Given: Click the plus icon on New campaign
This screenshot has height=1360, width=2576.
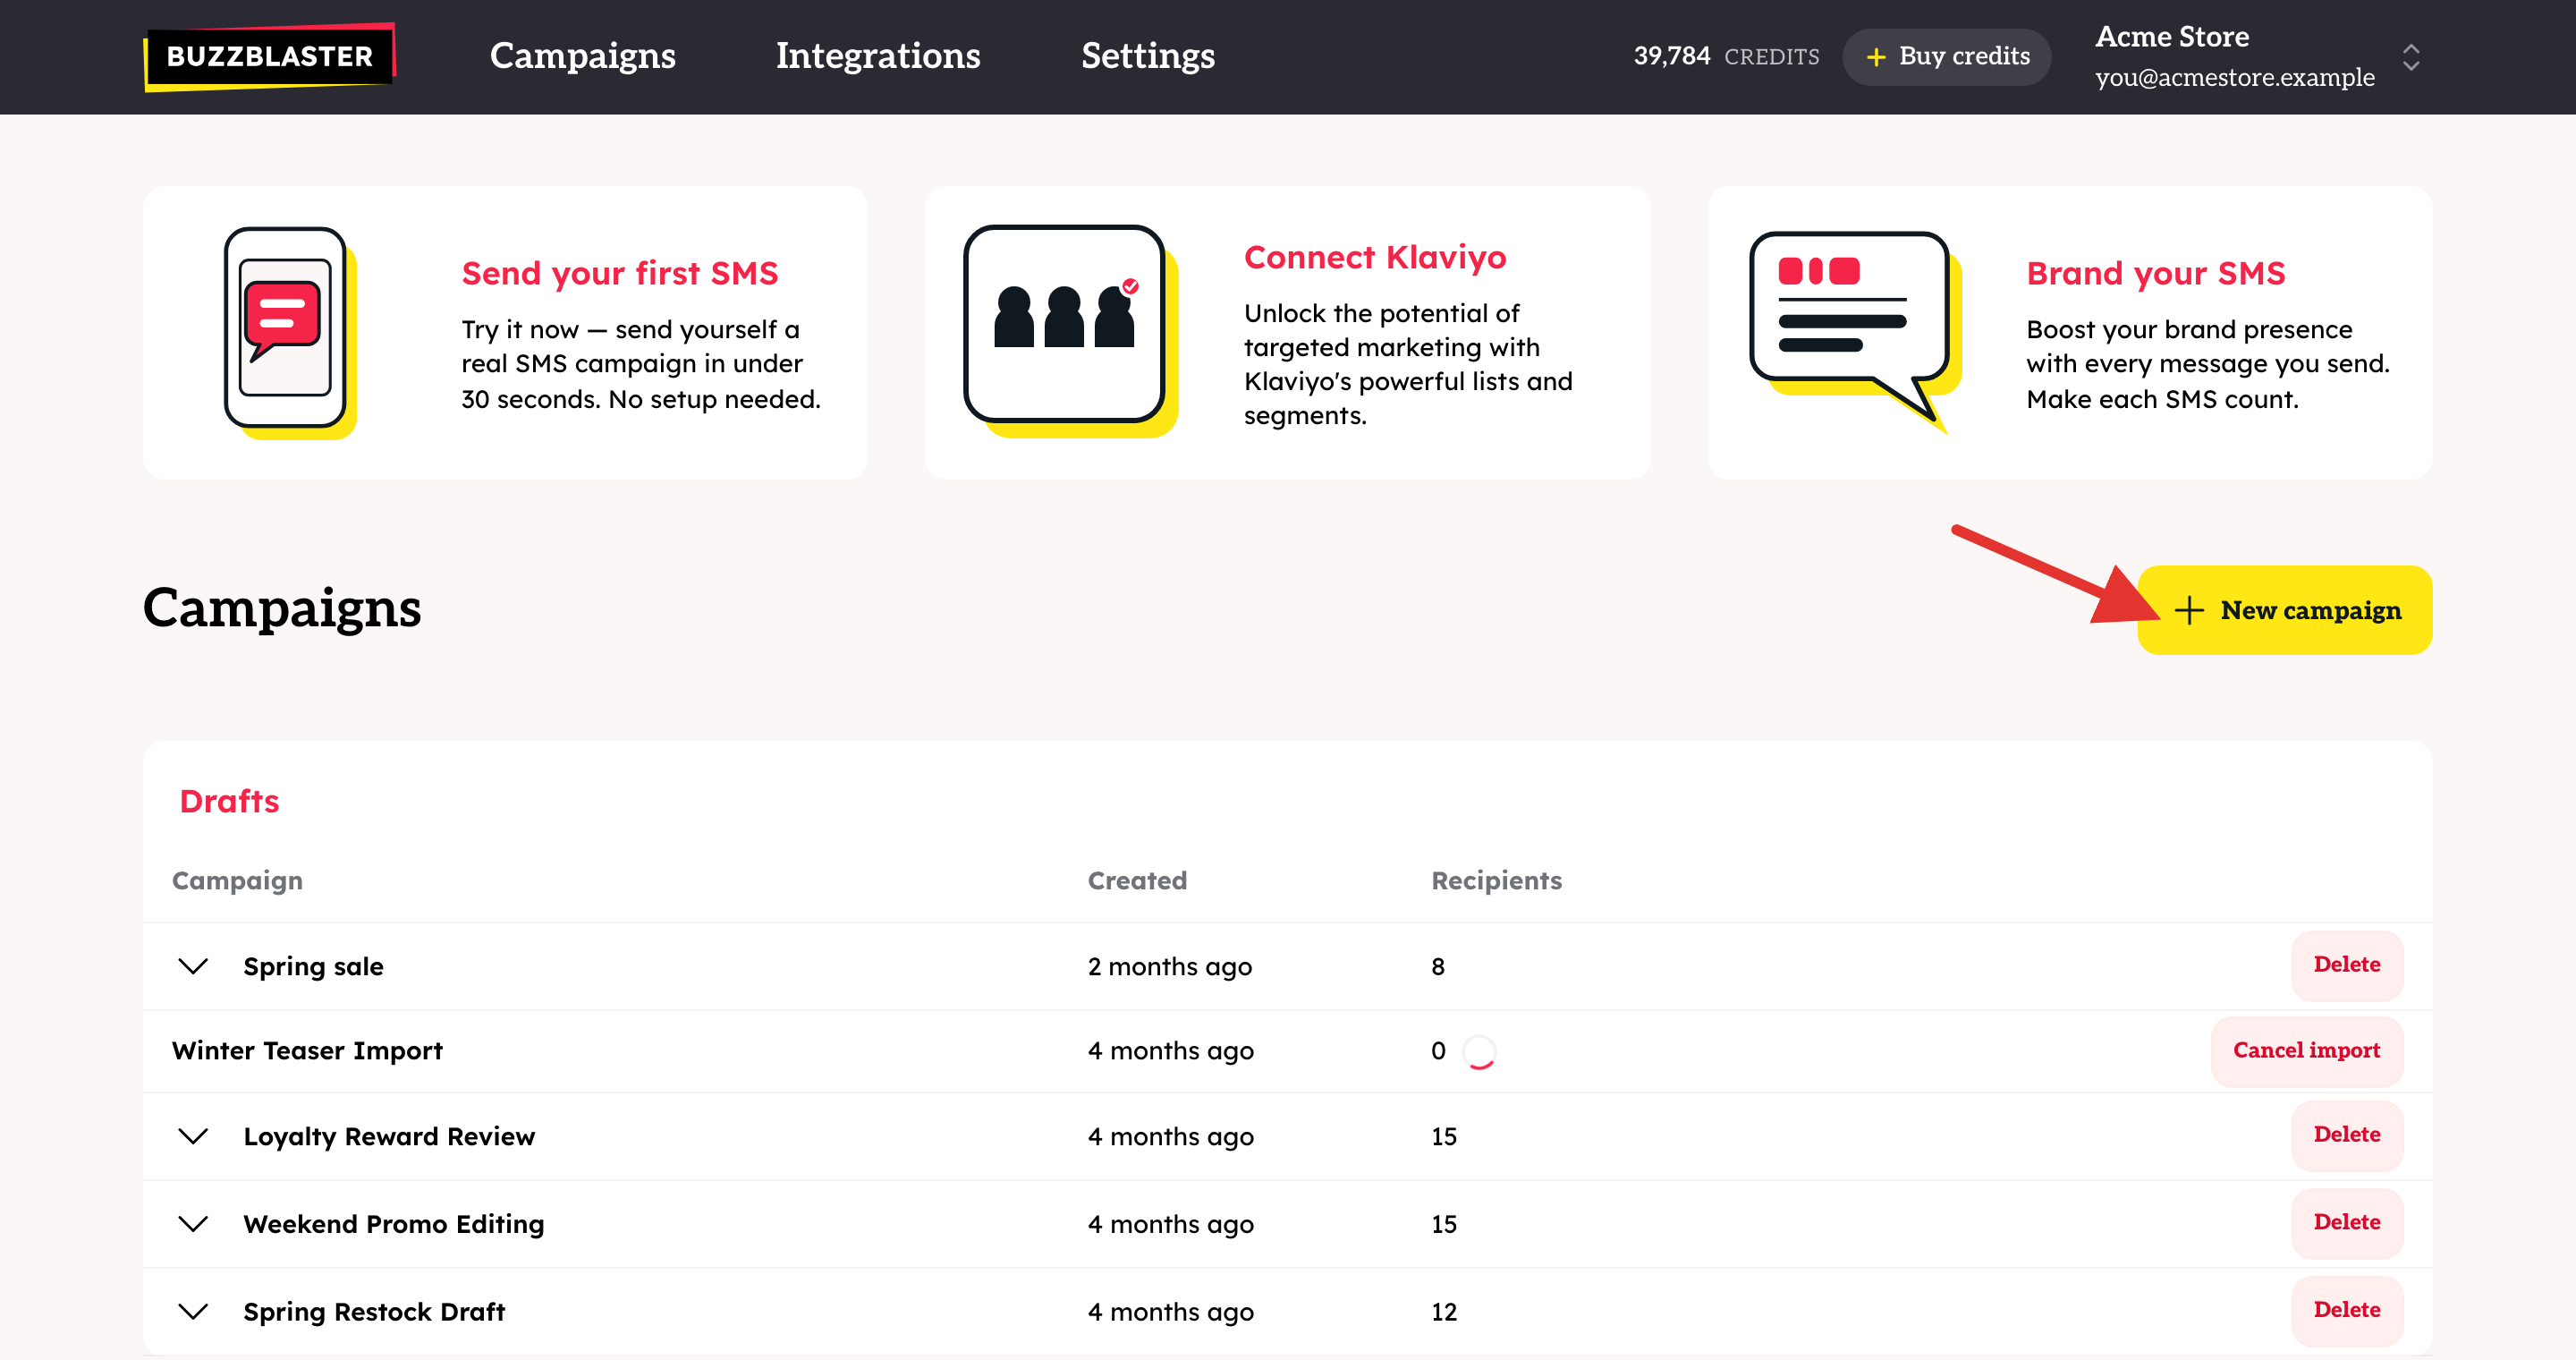Looking at the screenshot, I should (2189, 610).
